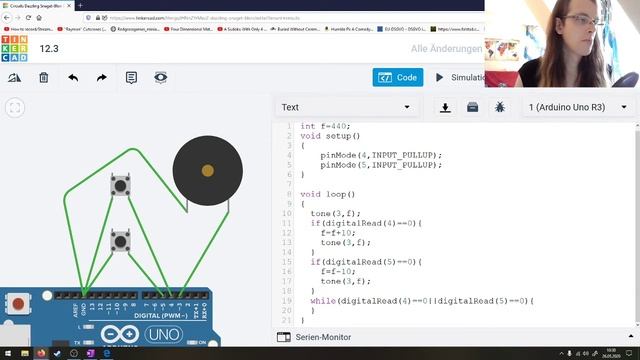Screen dimensions: 640x360
Task: Click code line 'tone(3,f);' on line 10
Action: (336, 213)
